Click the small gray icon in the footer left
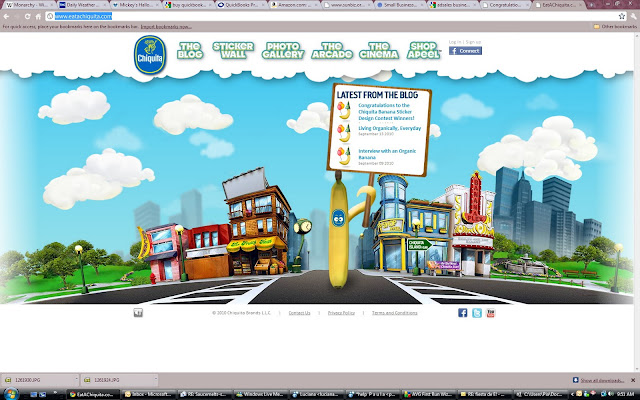 pyautogui.click(x=138, y=313)
